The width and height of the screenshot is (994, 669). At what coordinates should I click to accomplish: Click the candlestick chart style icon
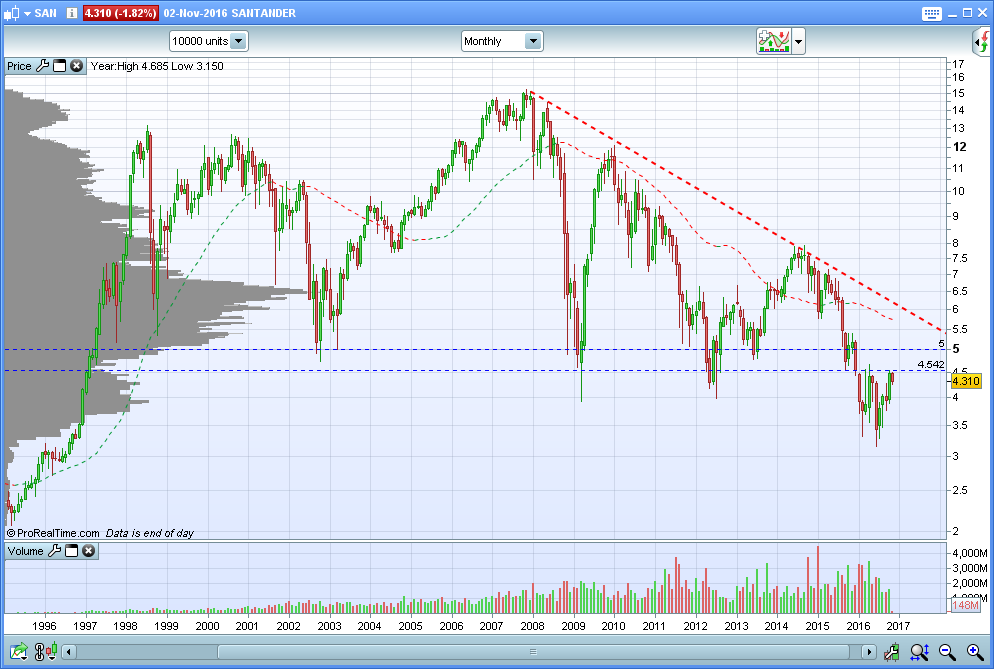pyautogui.click(x=11, y=13)
